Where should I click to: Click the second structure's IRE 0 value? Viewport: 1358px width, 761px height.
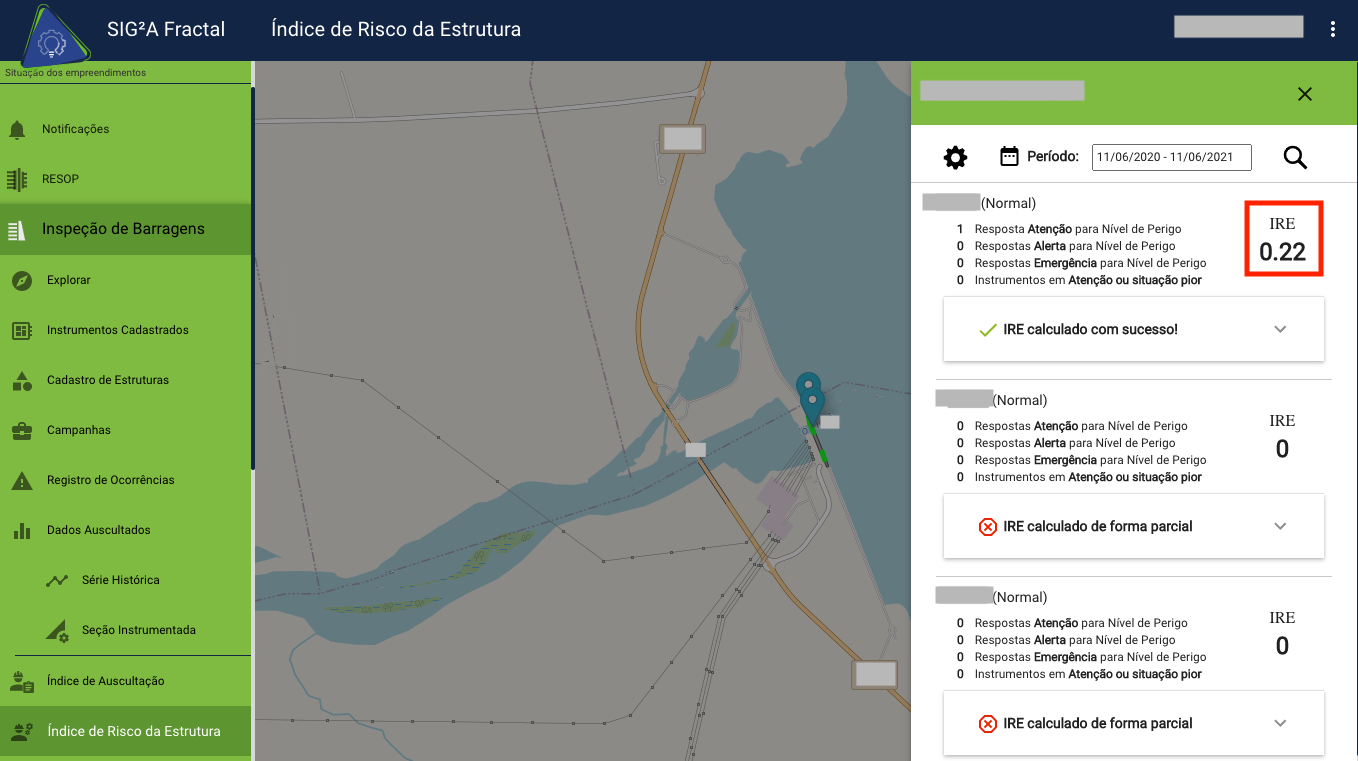[1282, 449]
